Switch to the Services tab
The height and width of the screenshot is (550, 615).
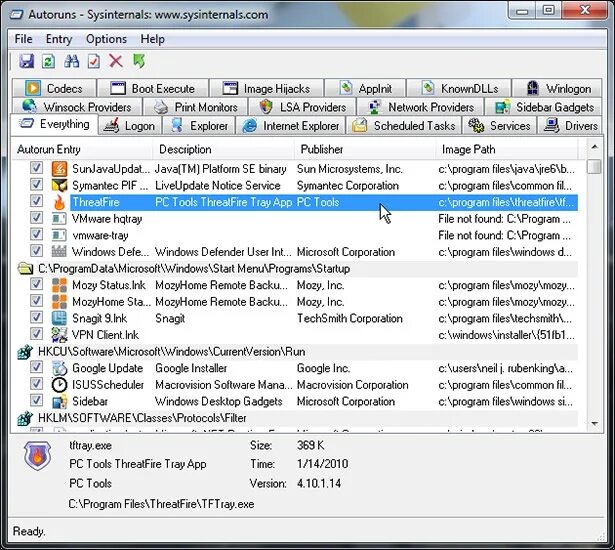point(499,126)
